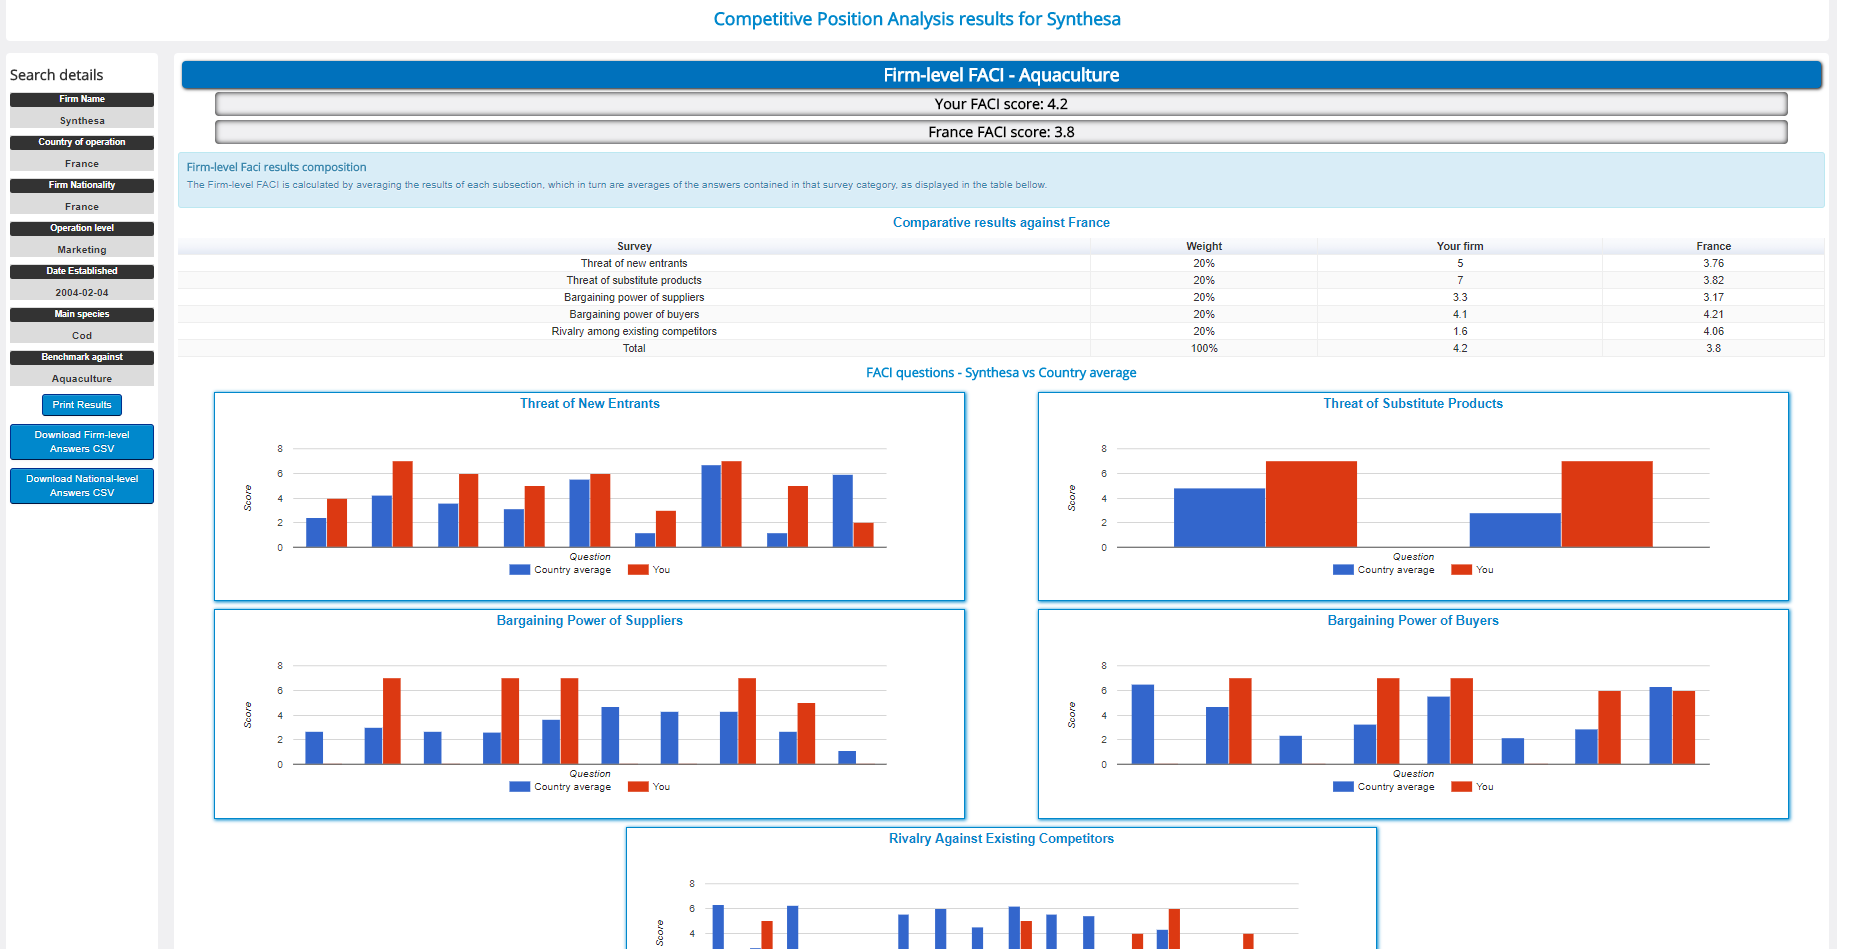Click Country average swatch in Suppliers chart
1851x949 pixels.
[x=520, y=787]
